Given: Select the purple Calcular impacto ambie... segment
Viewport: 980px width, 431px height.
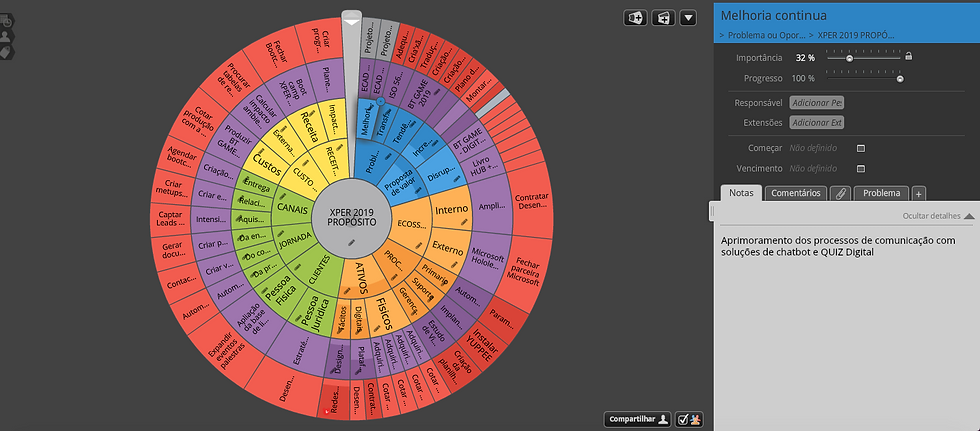Looking at the screenshot, I should [x=264, y=111].
